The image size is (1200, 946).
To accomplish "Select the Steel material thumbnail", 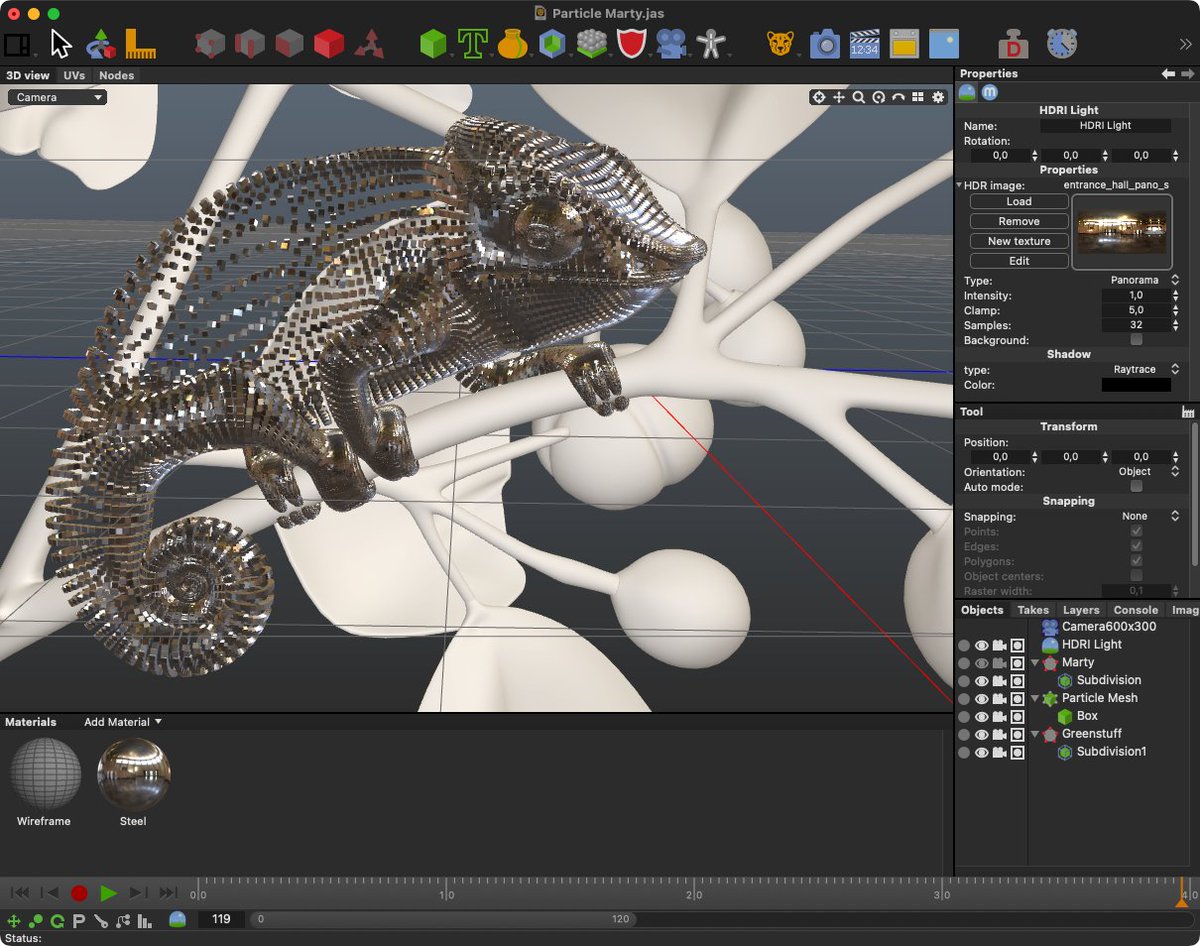I will pos(133,773).
